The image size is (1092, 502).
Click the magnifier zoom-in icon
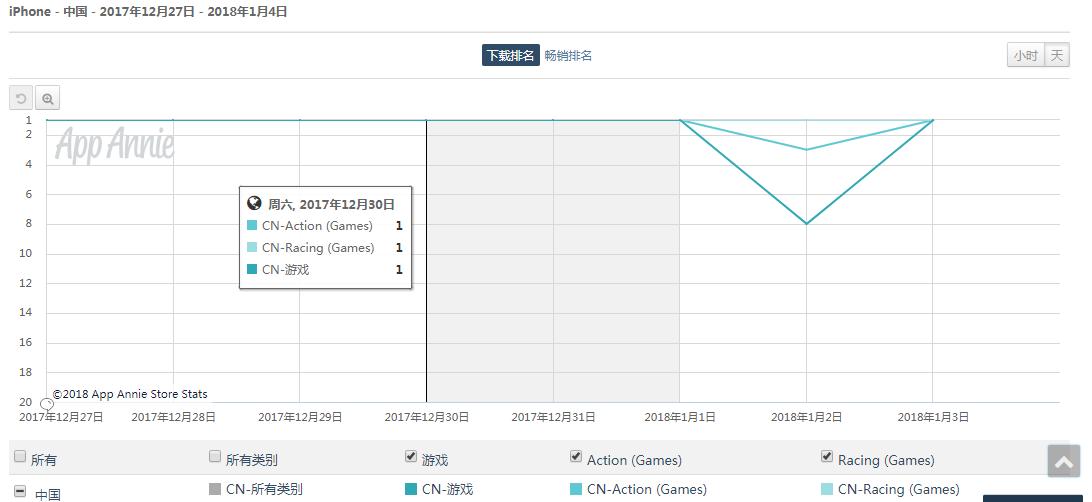tap(47, 98)
